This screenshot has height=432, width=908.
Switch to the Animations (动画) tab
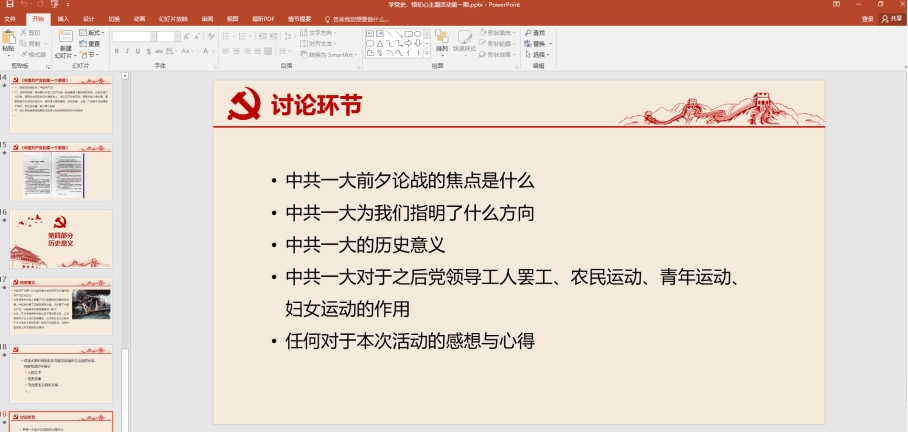click(140, 19)
